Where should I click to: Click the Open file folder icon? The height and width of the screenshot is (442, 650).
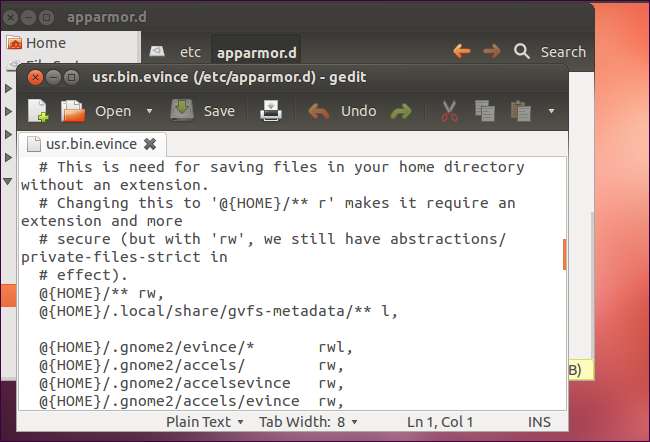click(73, 110)
